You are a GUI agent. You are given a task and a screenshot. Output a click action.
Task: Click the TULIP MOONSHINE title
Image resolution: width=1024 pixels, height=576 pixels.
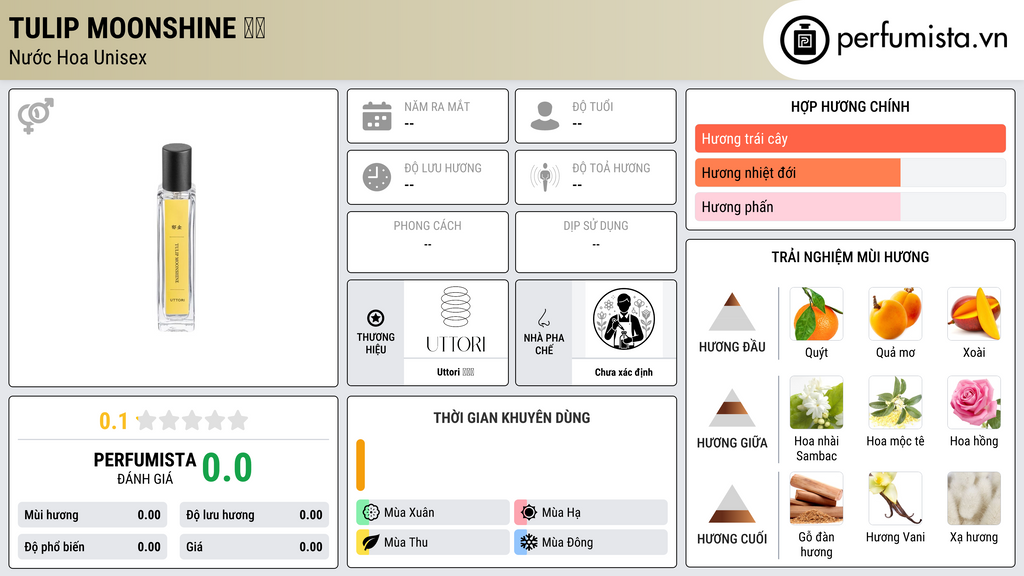[122, 28]
